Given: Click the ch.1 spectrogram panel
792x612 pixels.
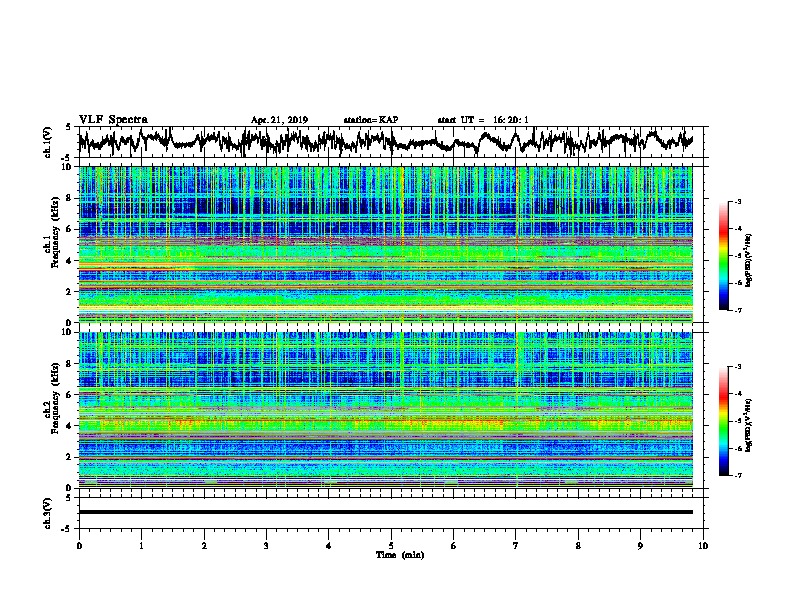Looking at the screenshot, I should tap(385, 244).
